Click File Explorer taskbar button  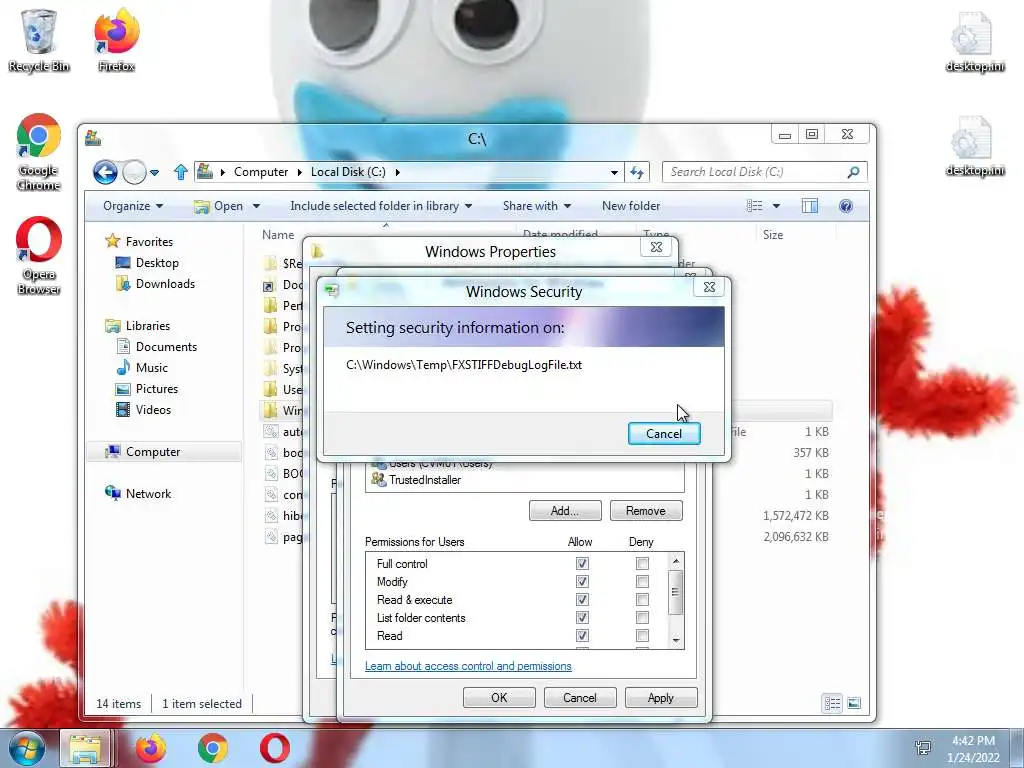(x=86, y=748)
